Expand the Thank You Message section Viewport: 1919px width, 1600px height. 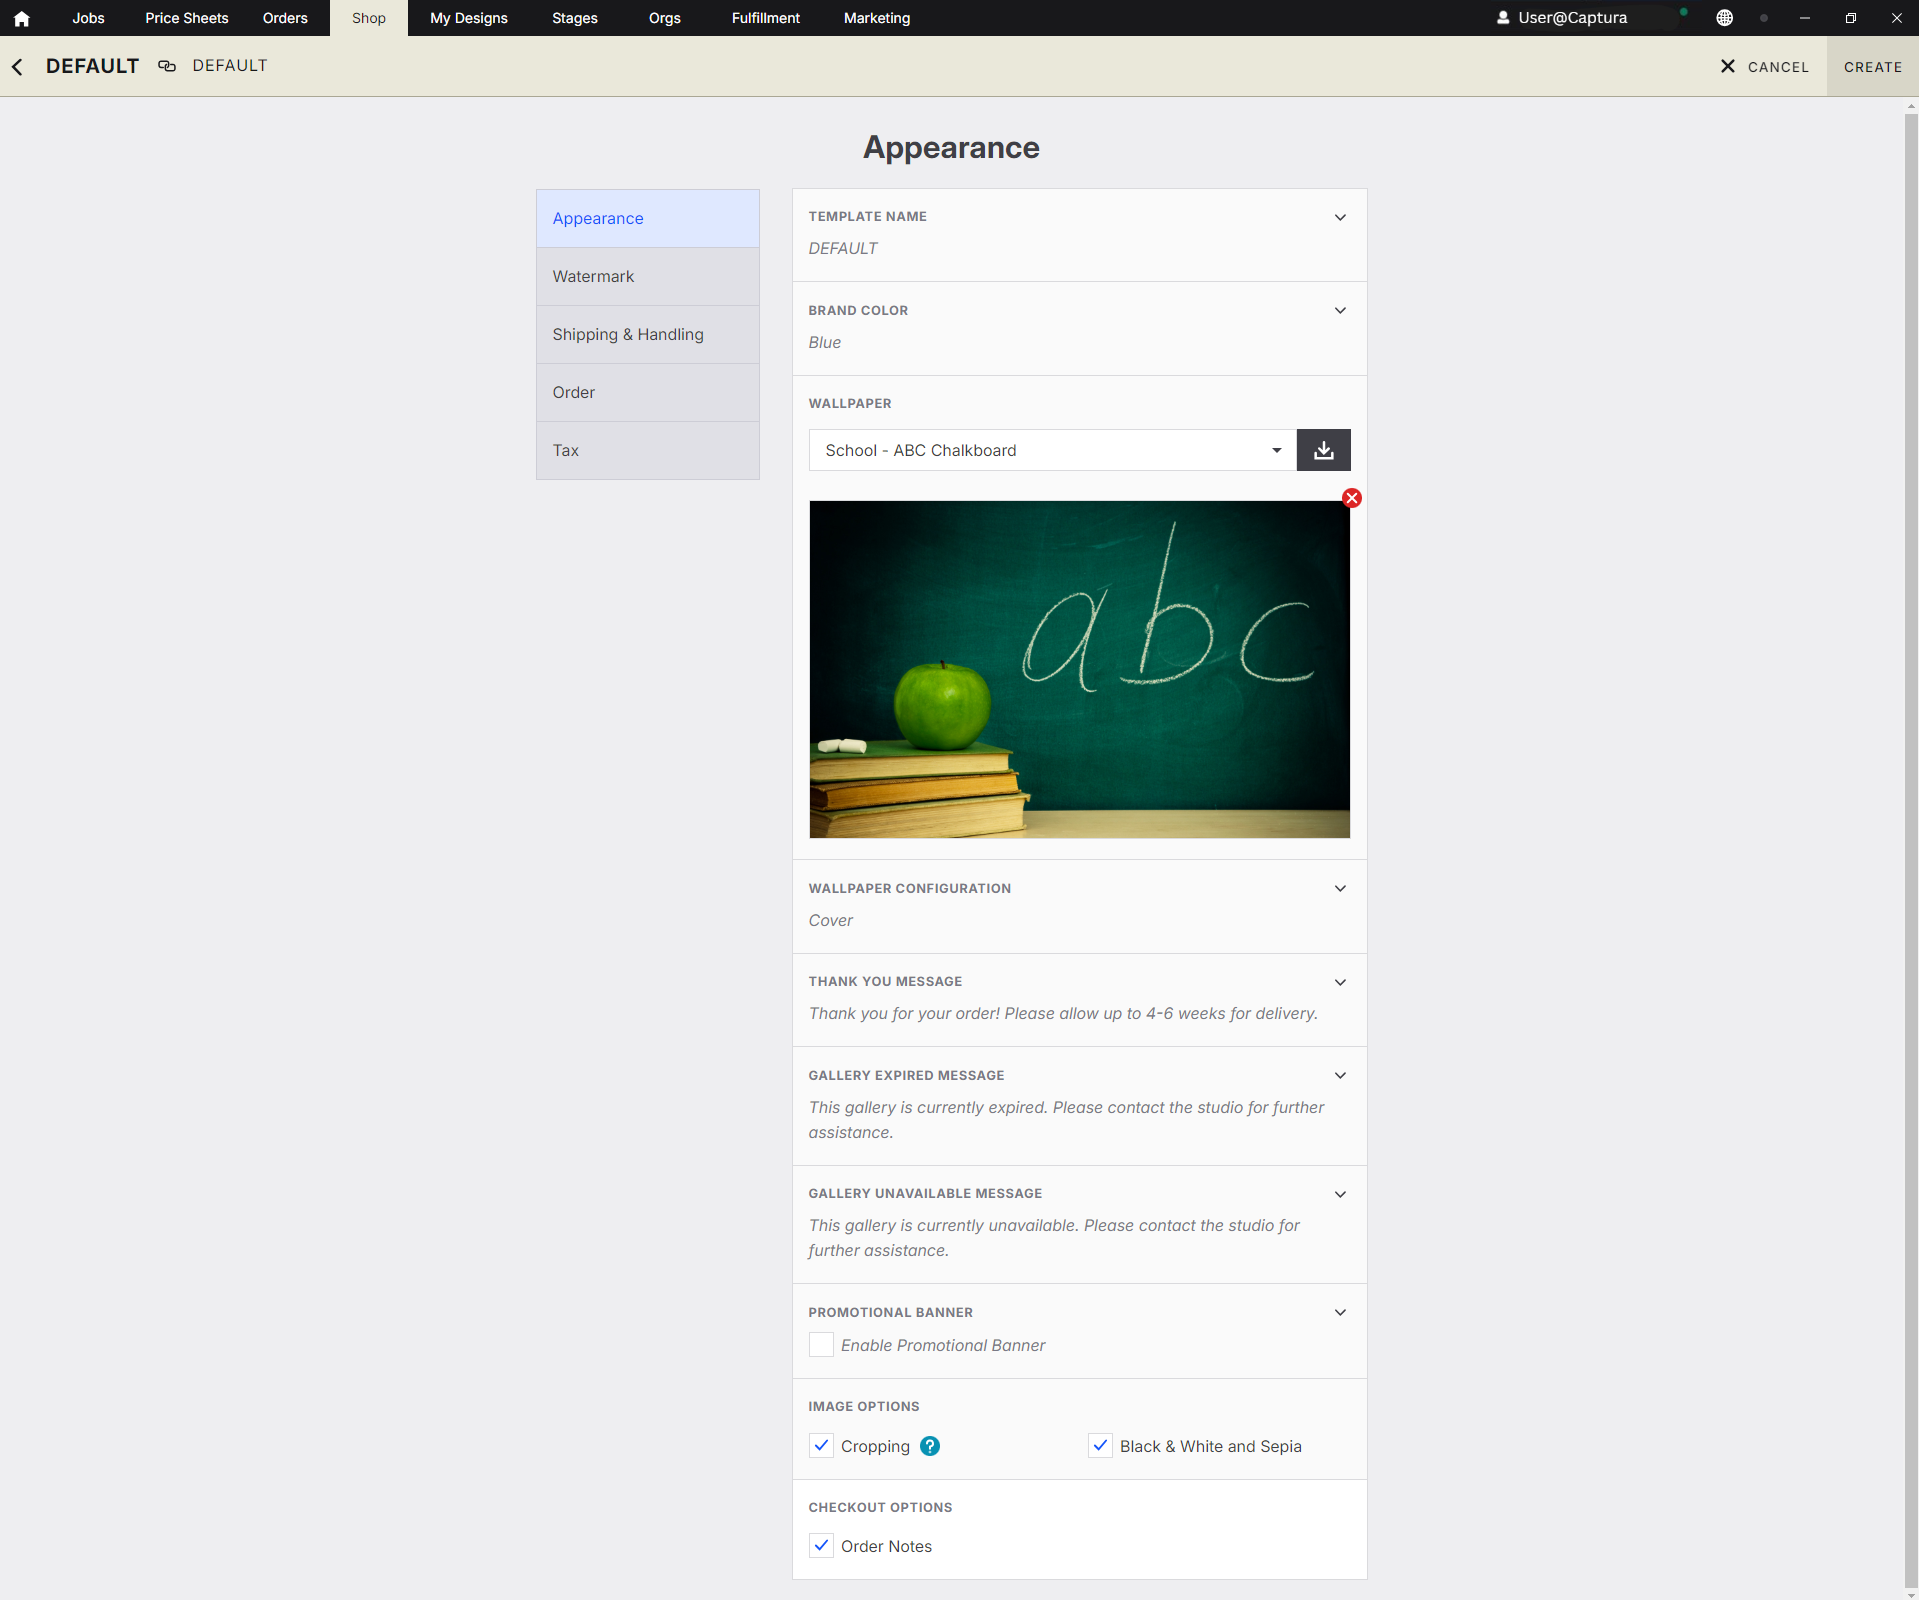pos(1340,982)
